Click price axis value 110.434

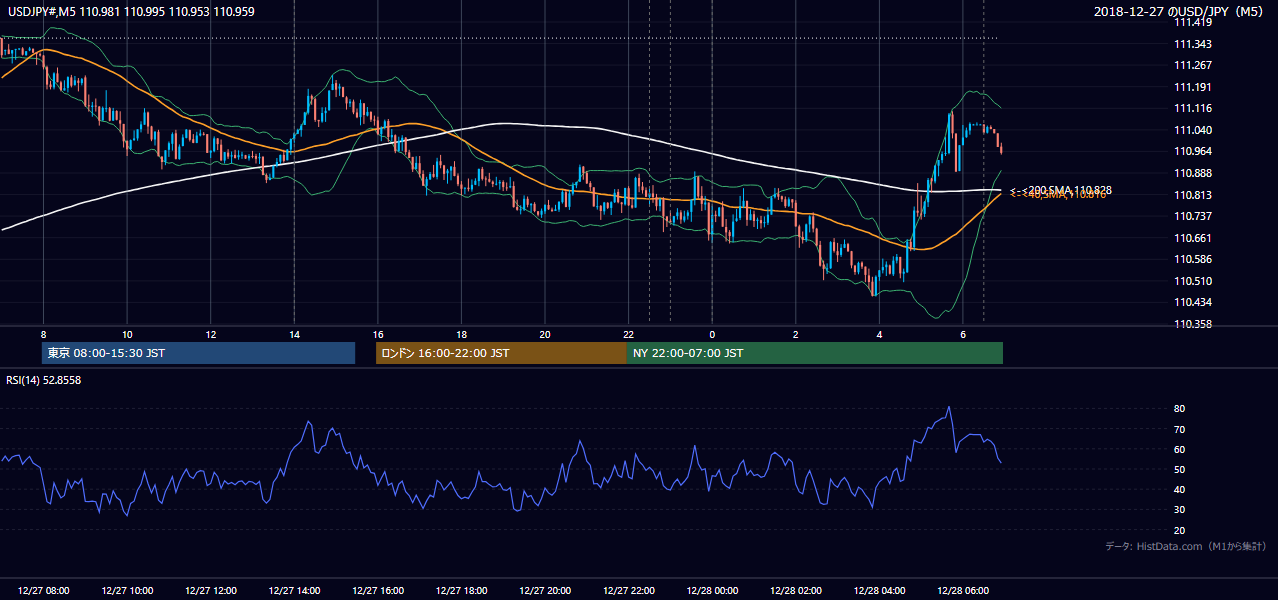[1193, 302]
